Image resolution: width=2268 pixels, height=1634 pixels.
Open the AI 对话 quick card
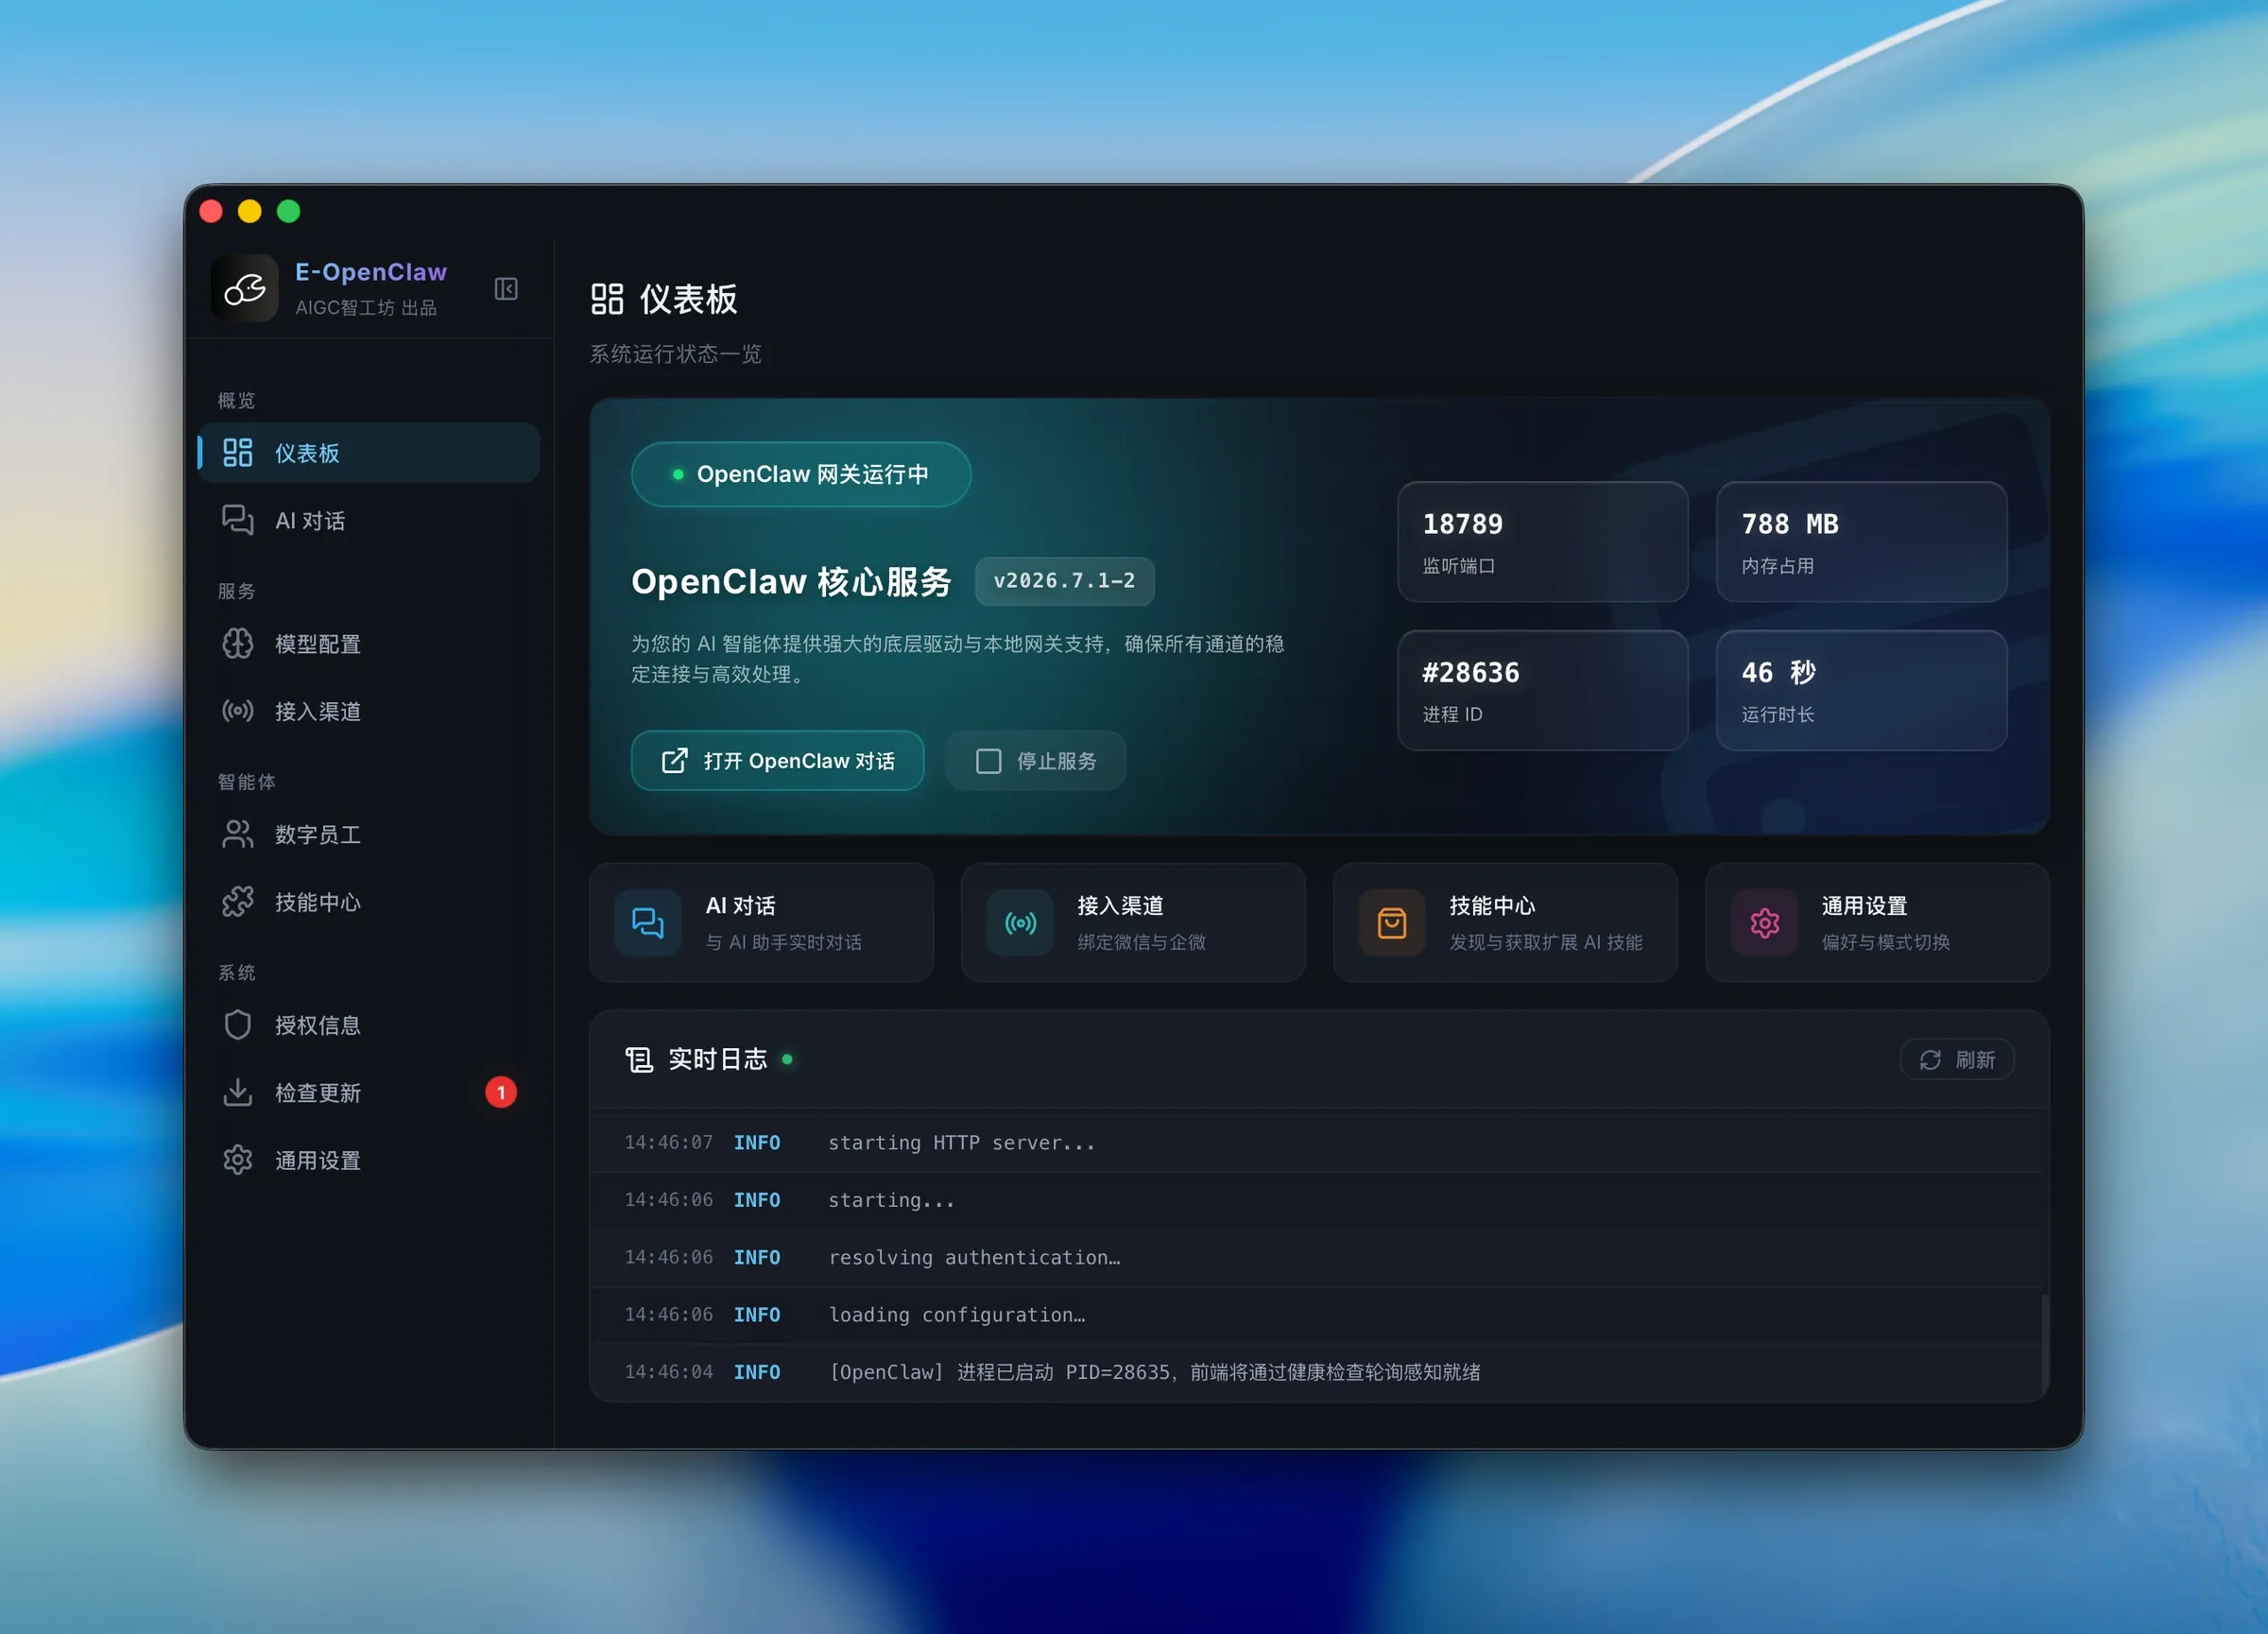tap(761, 922)
